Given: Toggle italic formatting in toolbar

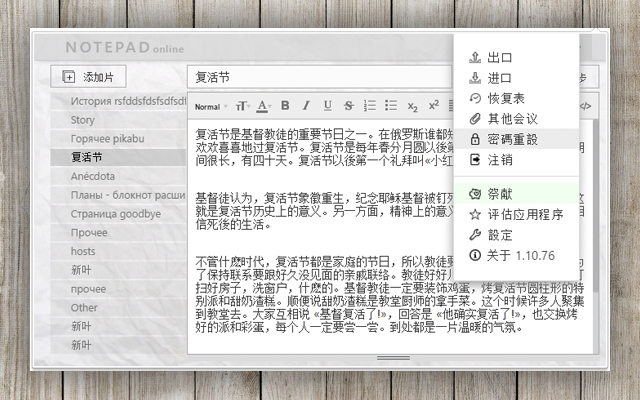Looking at the screenshot, I should (306, 106).
